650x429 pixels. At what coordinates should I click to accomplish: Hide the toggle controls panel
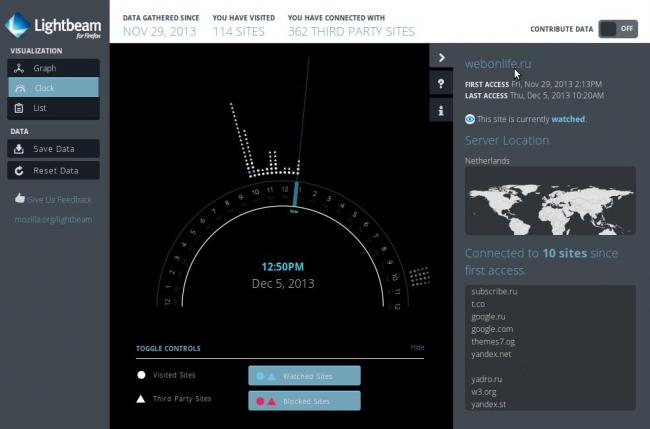pos(417,347)
